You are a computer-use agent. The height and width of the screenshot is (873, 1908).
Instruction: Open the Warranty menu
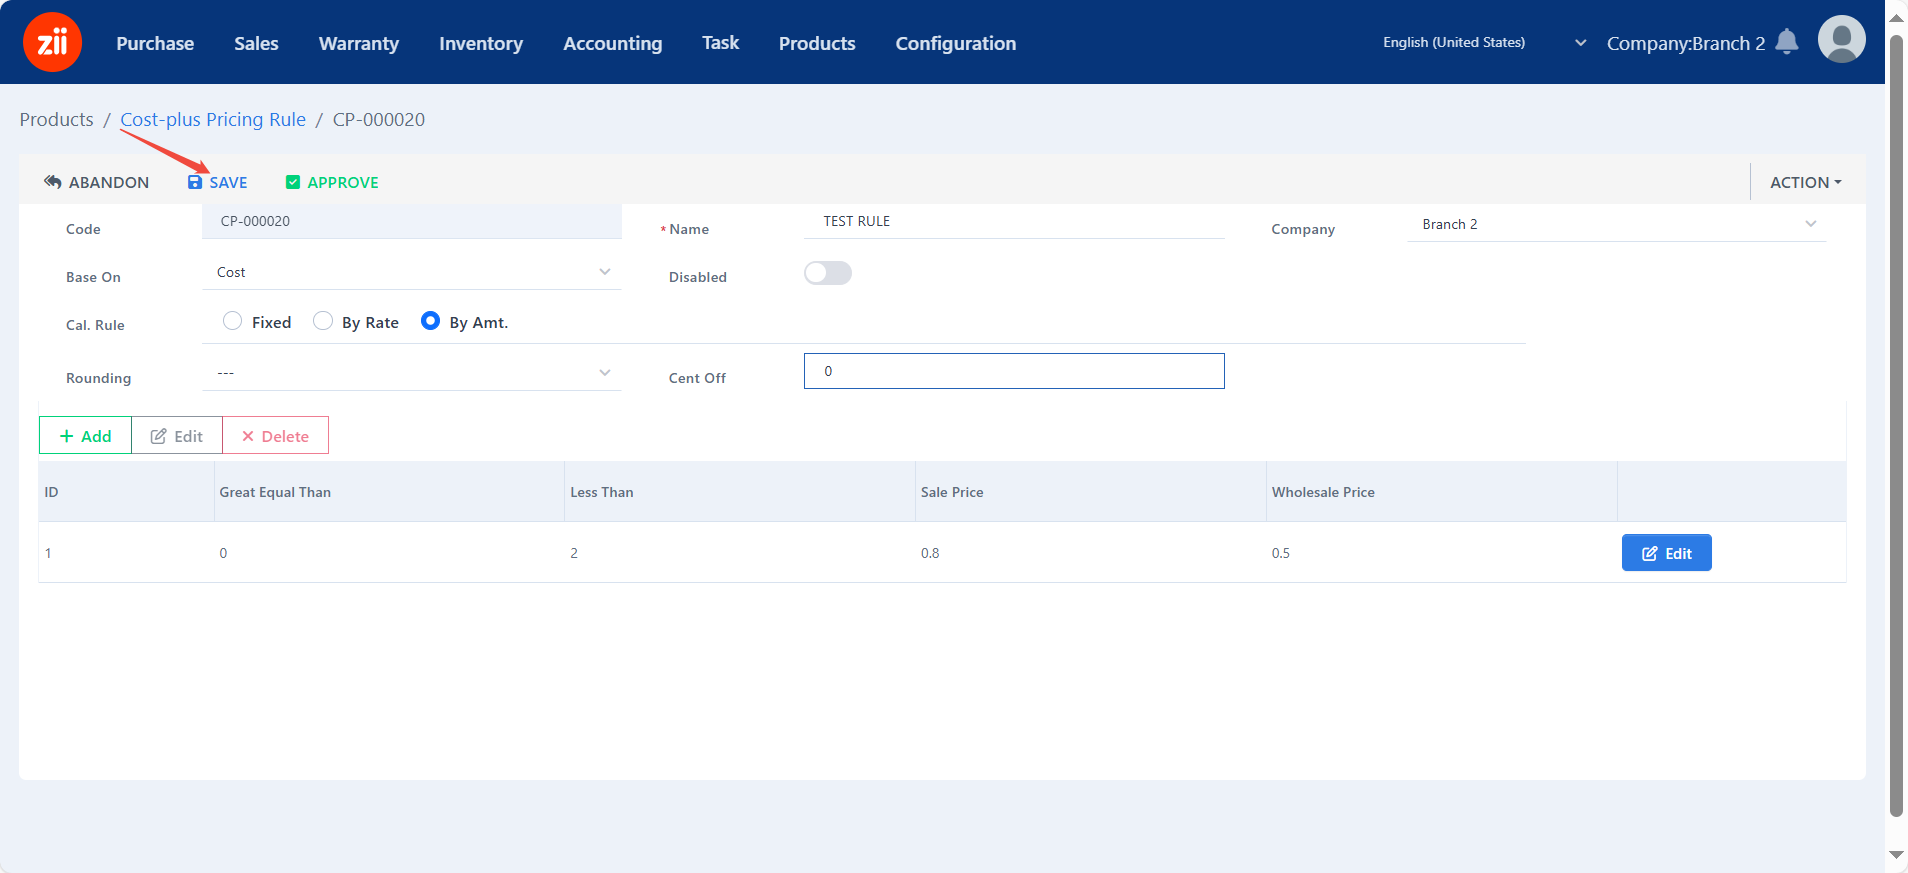(x=359, y=43)
